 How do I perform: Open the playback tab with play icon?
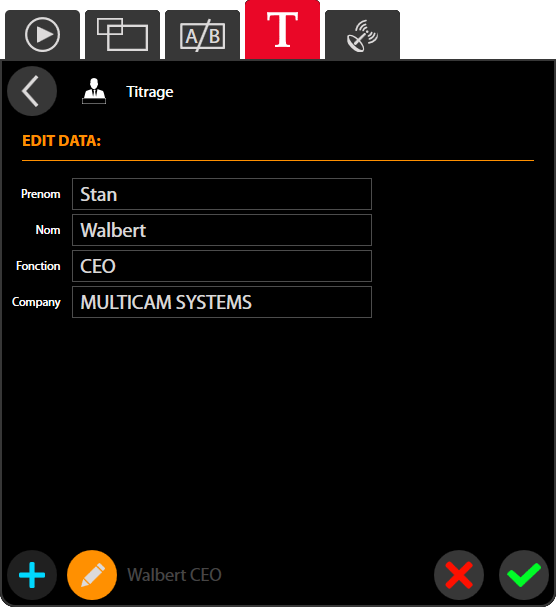pyautogui.click(x=42, y=35)
